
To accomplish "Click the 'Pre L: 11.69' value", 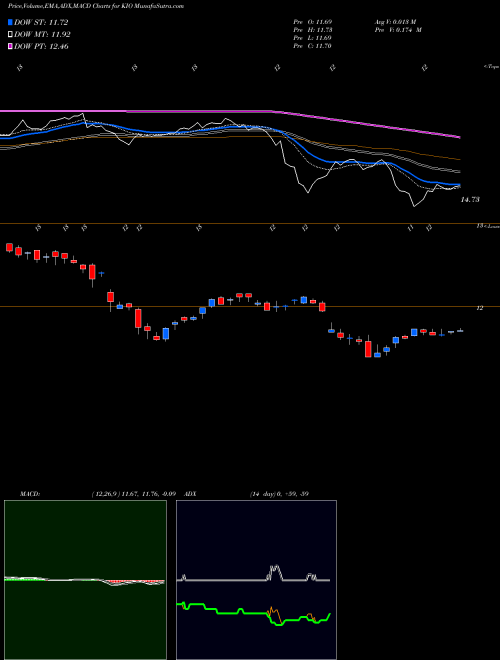I will point(313,38).
